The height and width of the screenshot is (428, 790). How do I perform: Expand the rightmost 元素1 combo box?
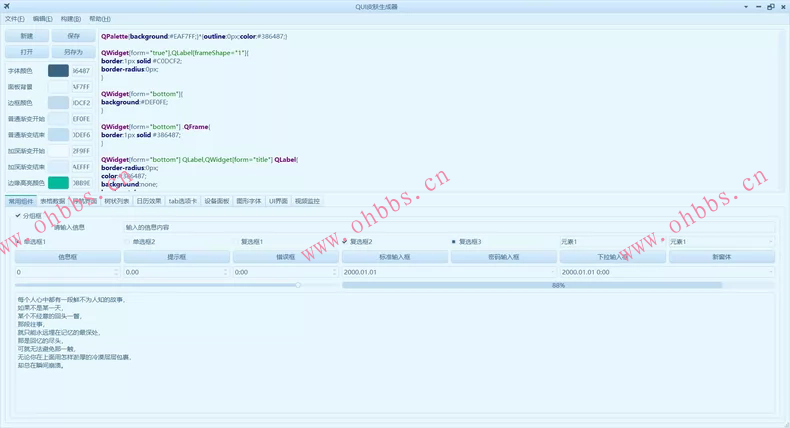(x=770, y=242)
